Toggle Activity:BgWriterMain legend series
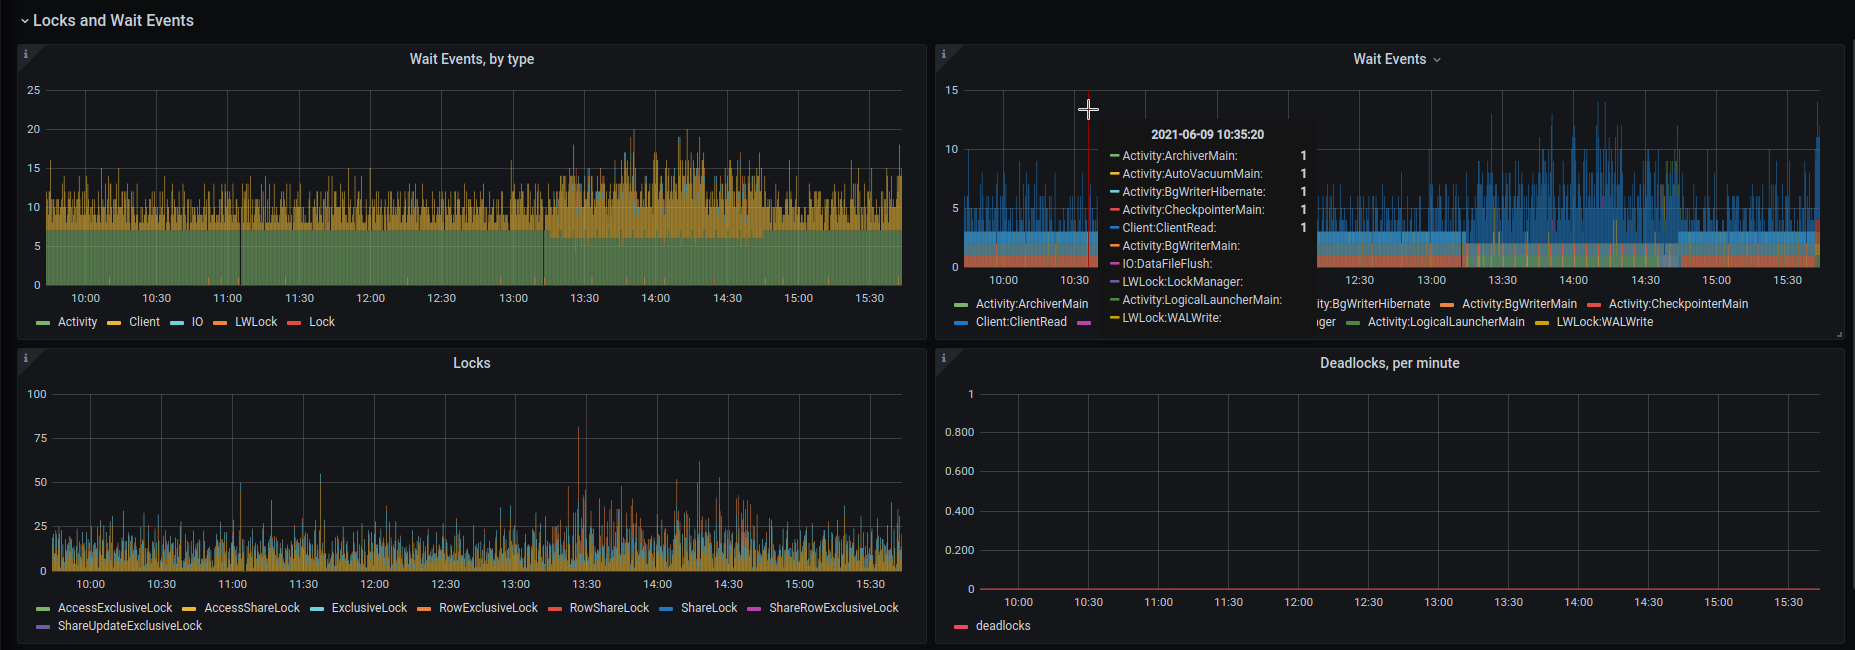This screenshot has height=650, width=1855. (1519, 304)
